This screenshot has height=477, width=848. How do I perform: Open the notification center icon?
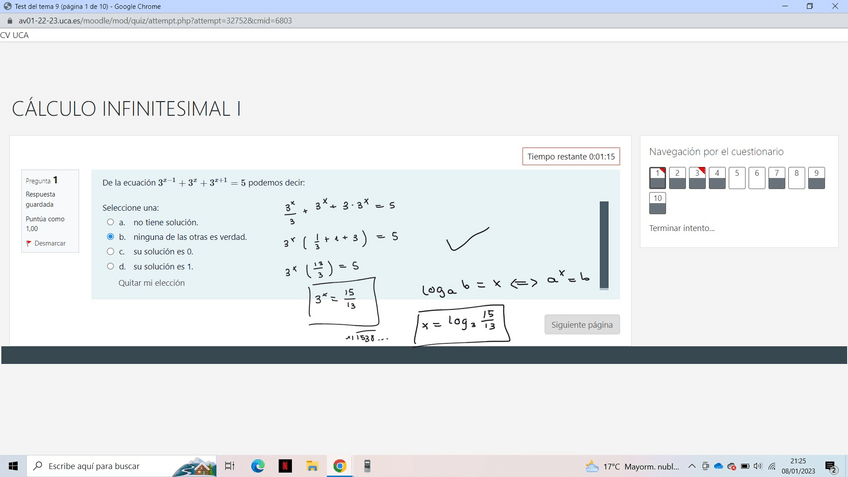pos(831,466)
